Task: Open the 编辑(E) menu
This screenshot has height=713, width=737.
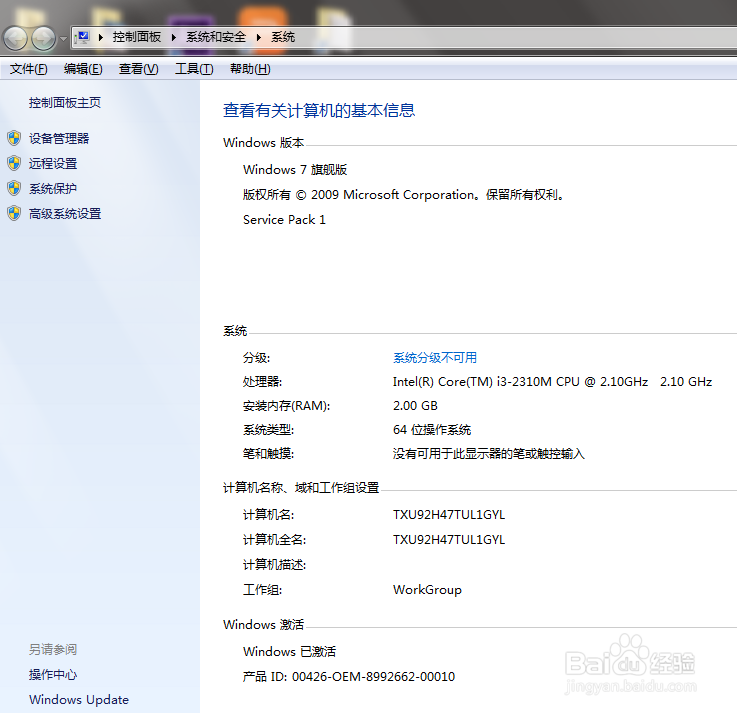Action: click(x=83, y=69)
